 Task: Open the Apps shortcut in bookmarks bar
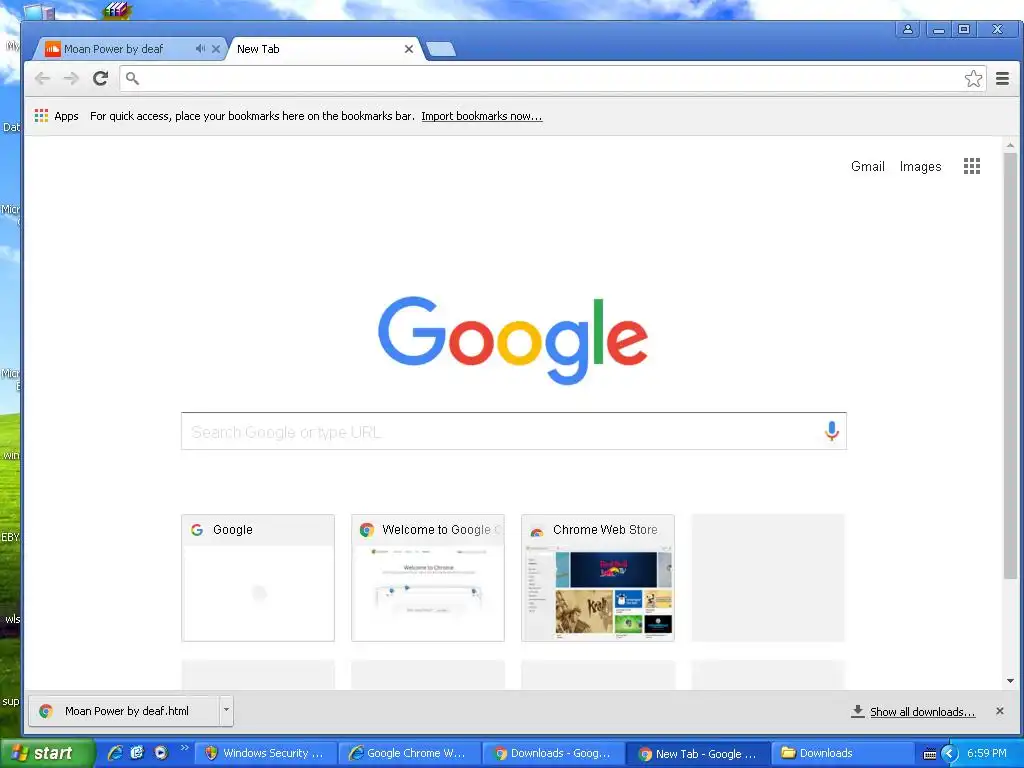(56, 116)
